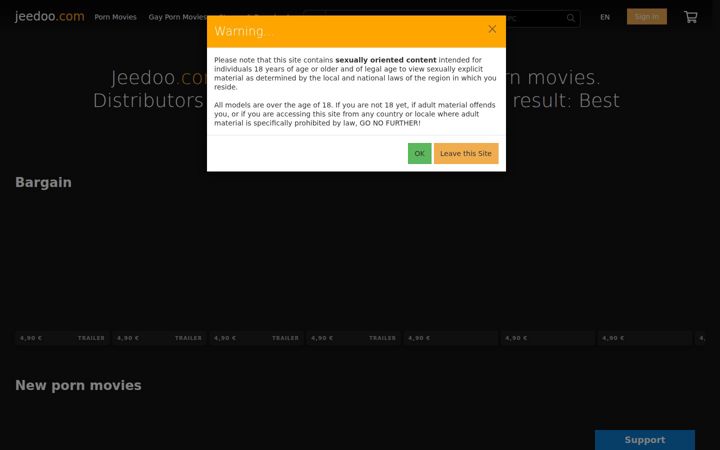
Task: Click the blue Support button
Action: coord(645,440)
